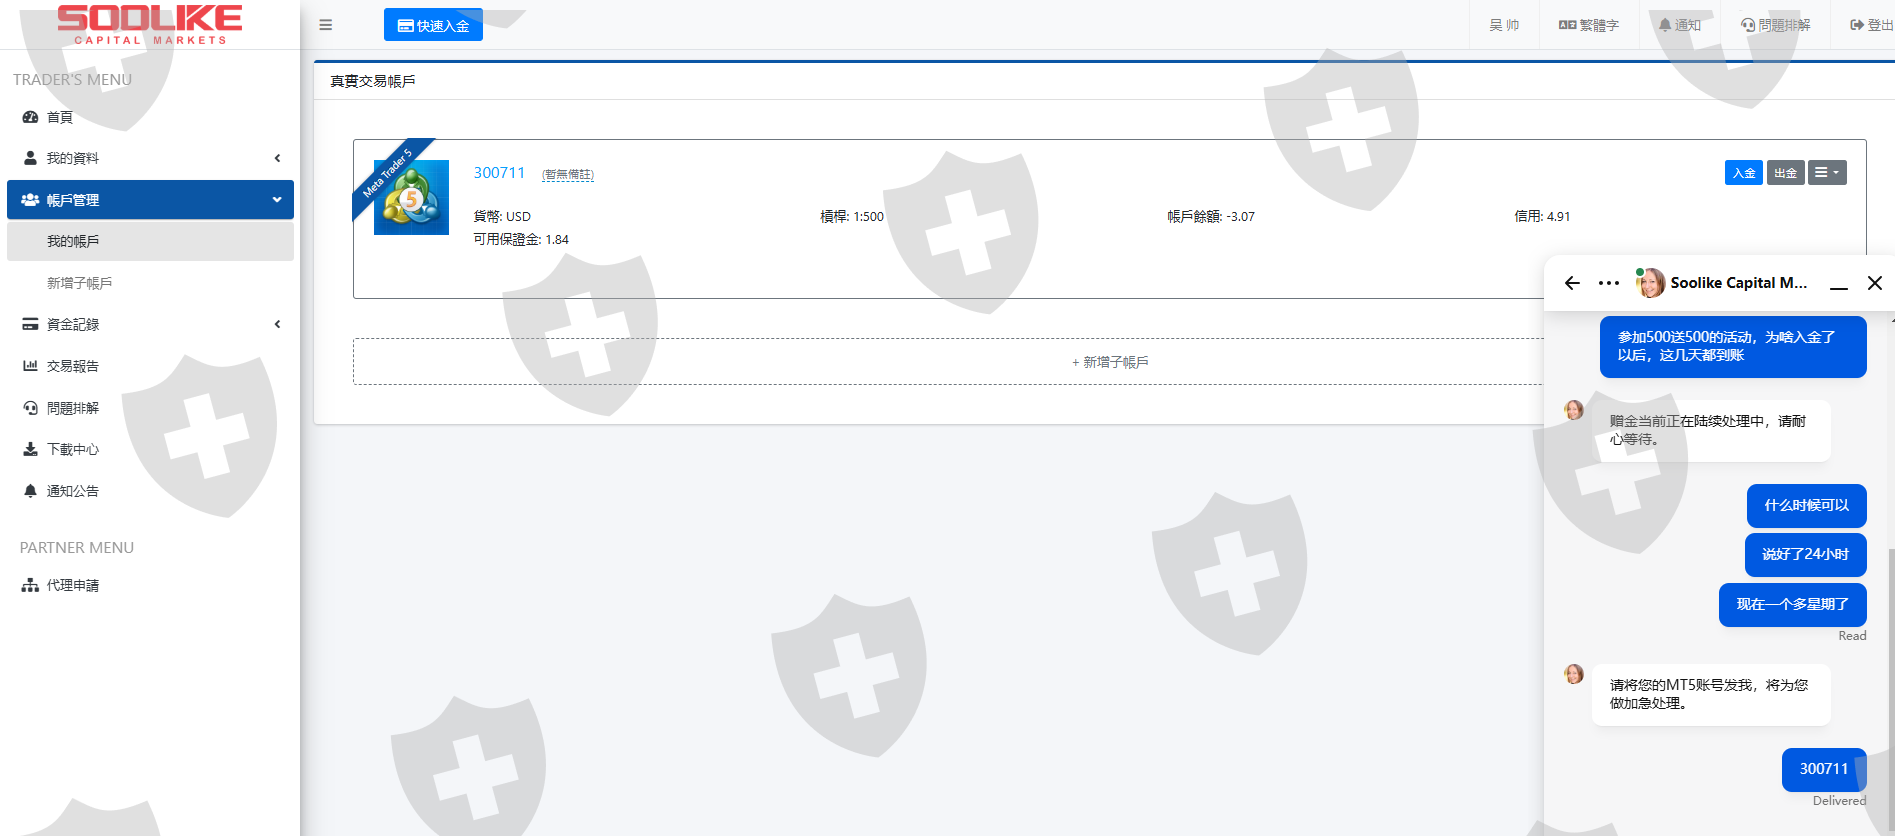The height and width of the screenshot is (836, 1895).
Task: Click the 真實交易帳戶 panel heading
Action: pyautogui.click(x=373, y=81)
